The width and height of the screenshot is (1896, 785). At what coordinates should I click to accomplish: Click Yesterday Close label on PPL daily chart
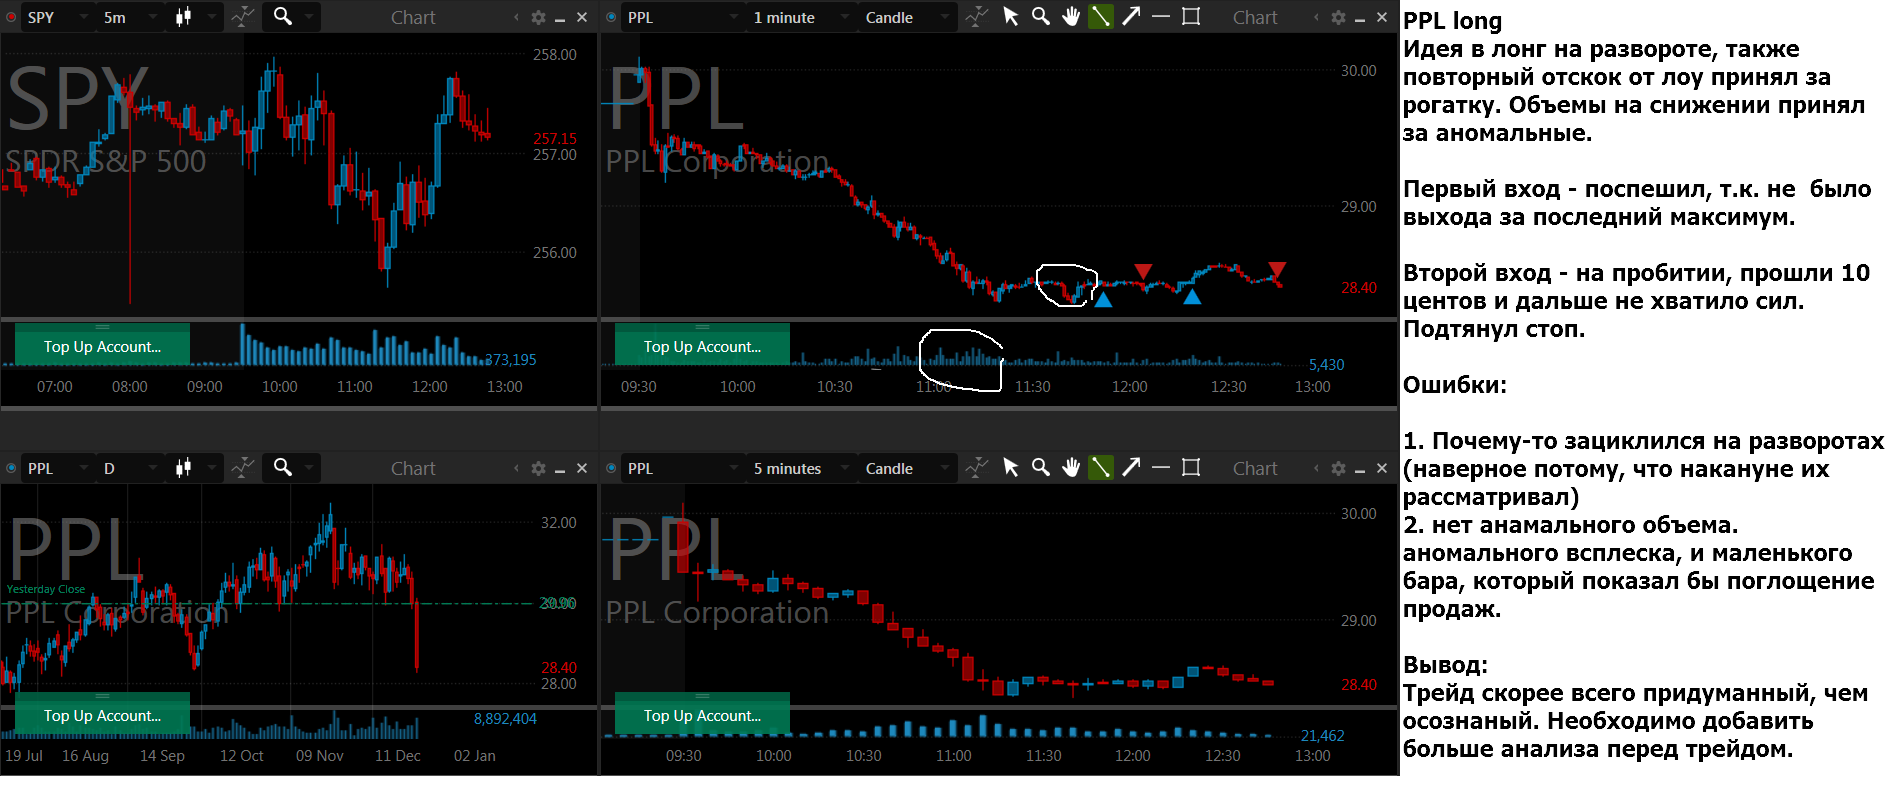(46, 589)
